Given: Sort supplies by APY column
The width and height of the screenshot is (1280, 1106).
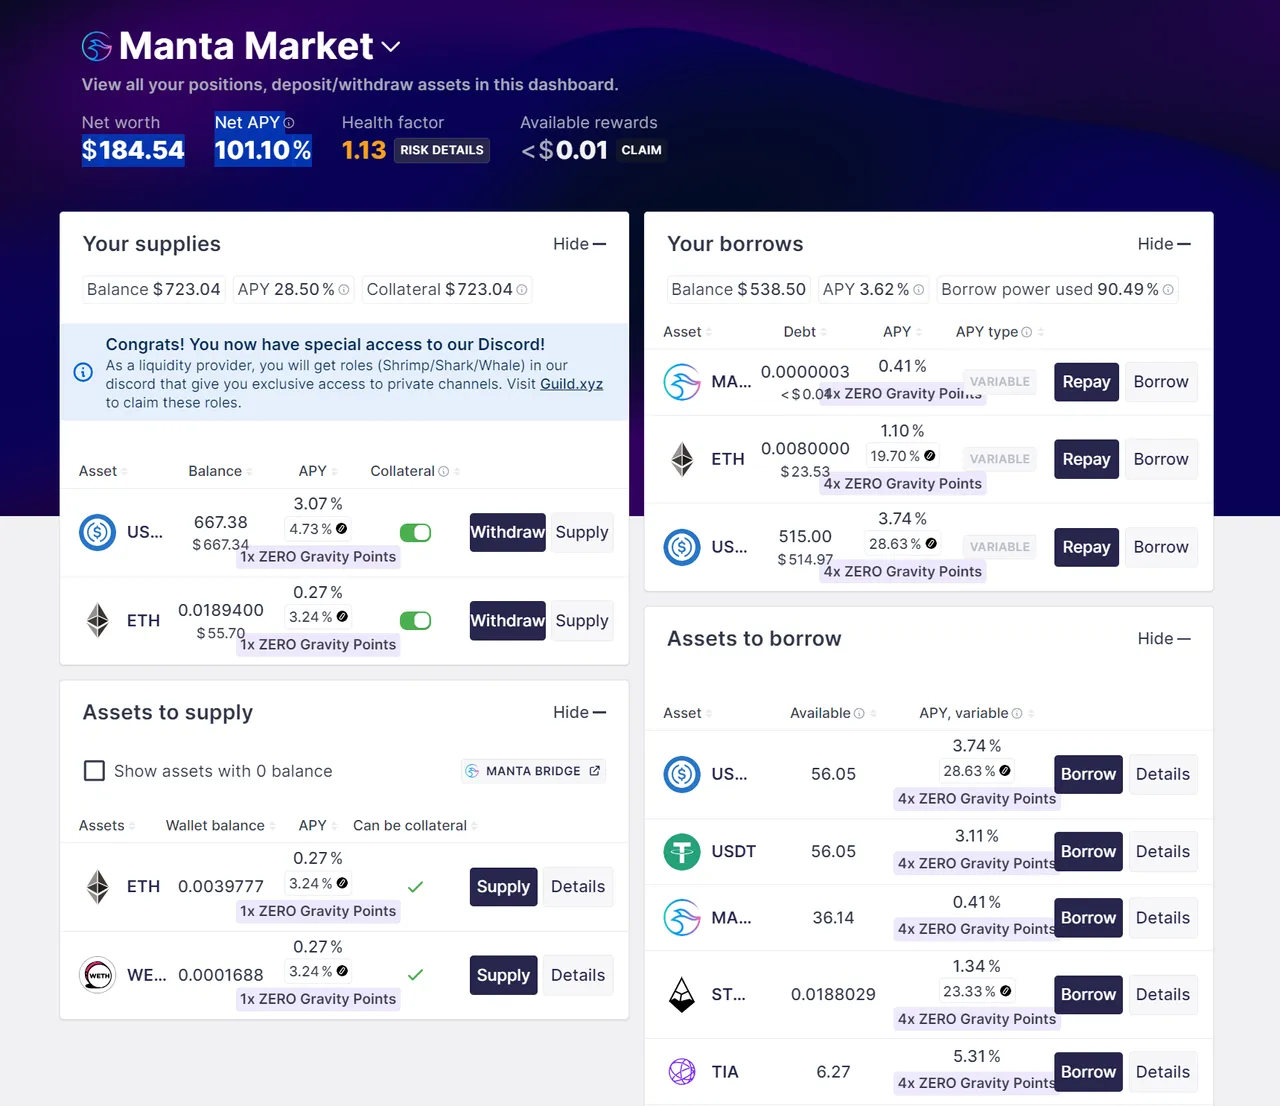Looking at the screenshot, I should pos(318,471).
